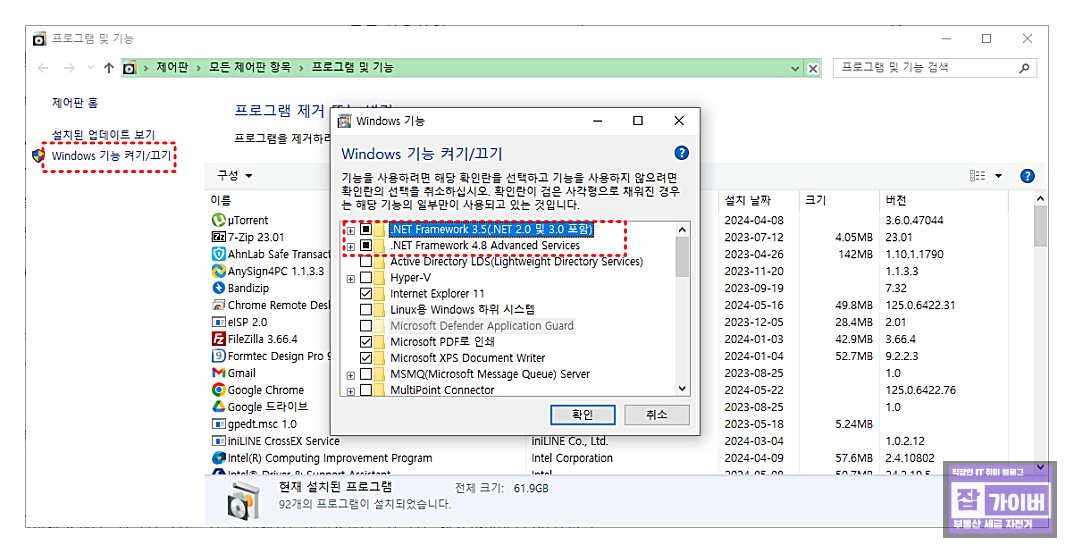Open view options dropdown arrow
The height and width of the screenshot is (553, 1074).
coord(999,176)
